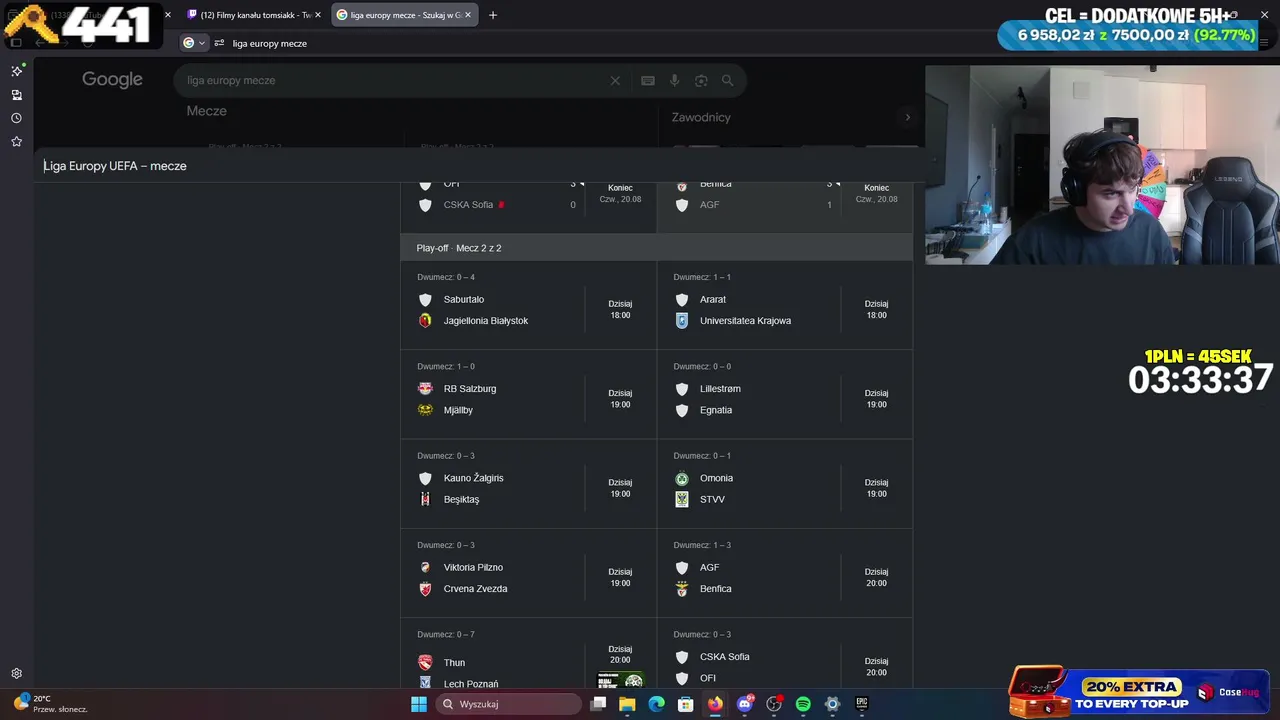1280x720 pixels.
Task: Show next items arrow beside Zawodnicy
Action: [907, 117]
